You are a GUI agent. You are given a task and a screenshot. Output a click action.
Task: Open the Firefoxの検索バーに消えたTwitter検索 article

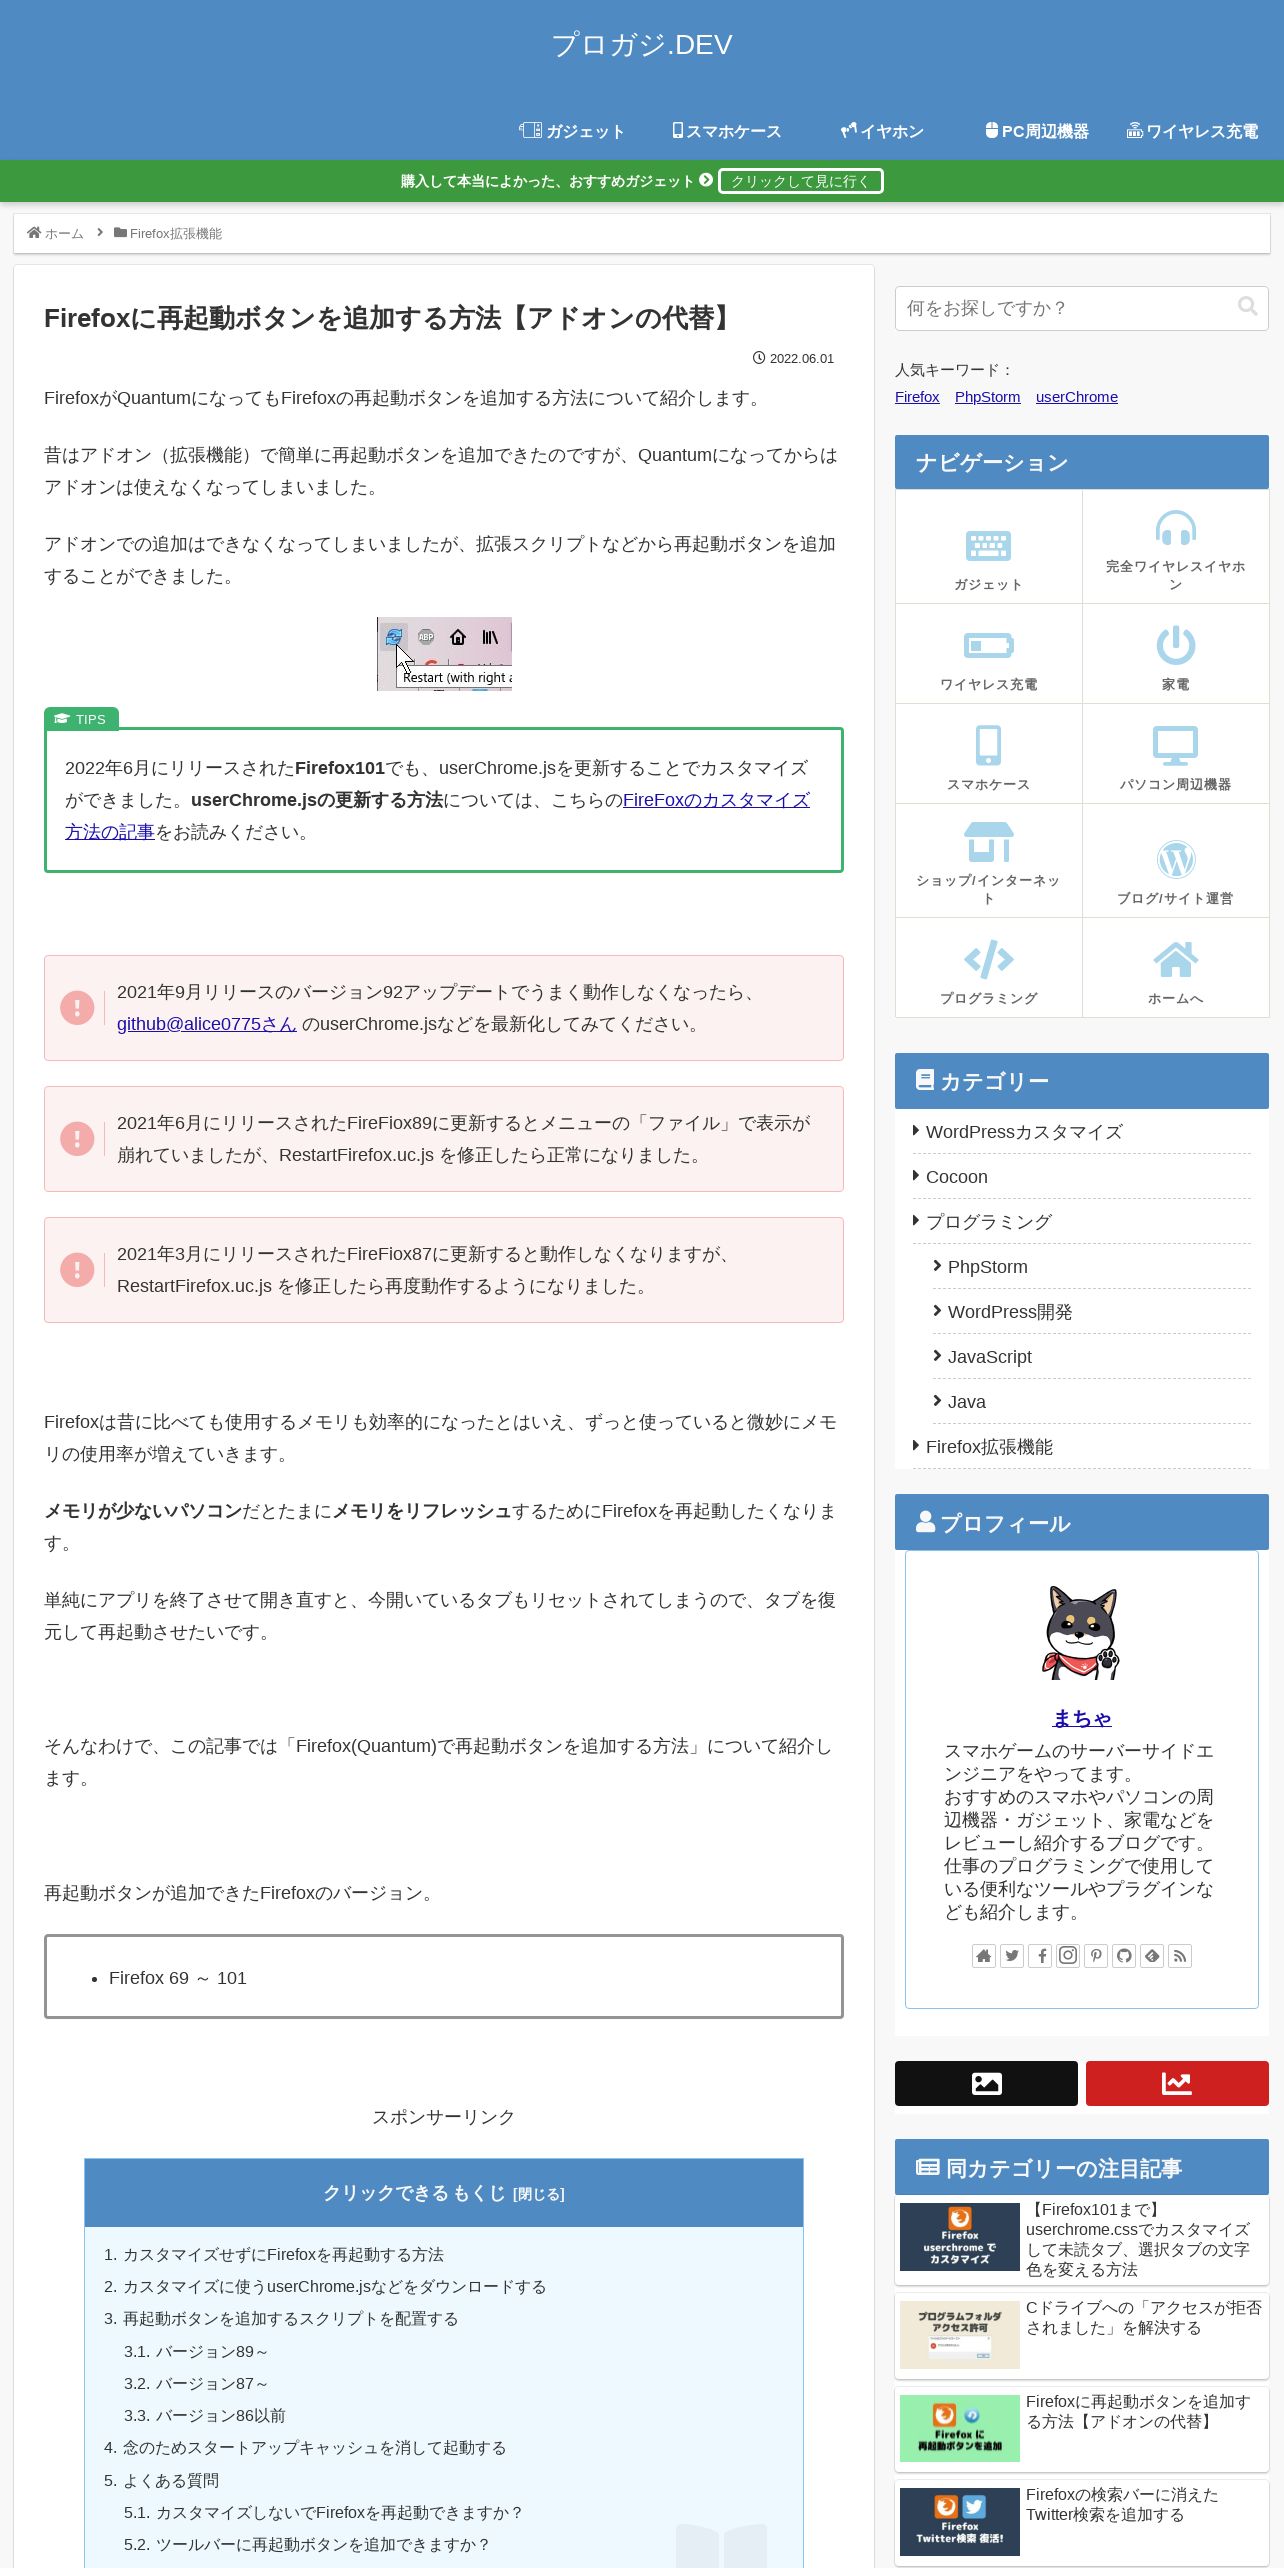point(1082,2521)
